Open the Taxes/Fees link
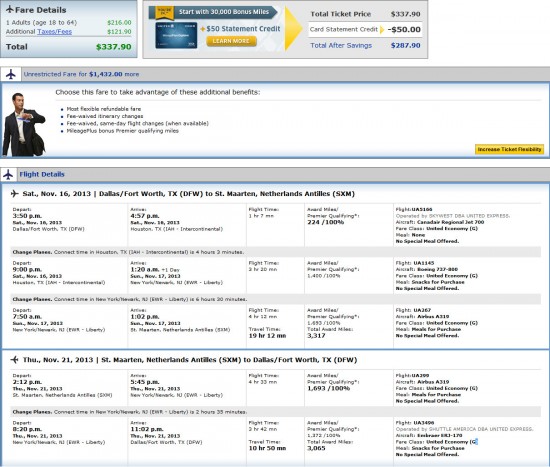550x467 pixels. pyautogui.click(x=54, y=32)
